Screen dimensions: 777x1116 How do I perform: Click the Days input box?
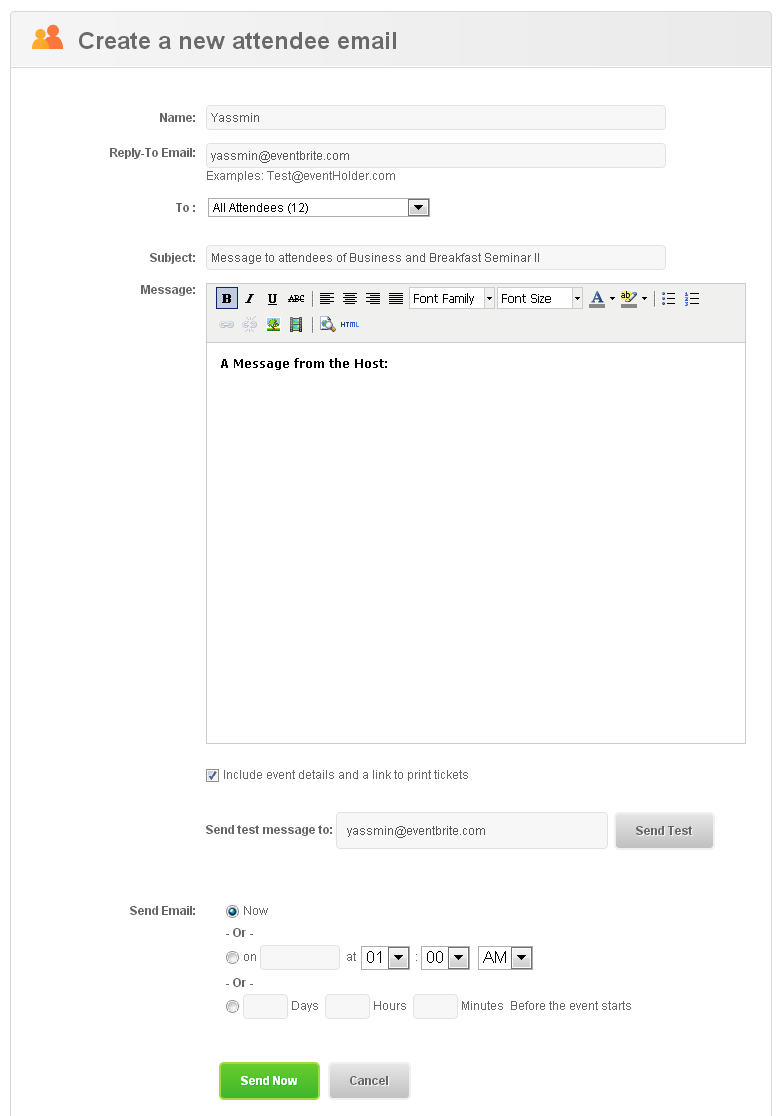(265, 1006)
